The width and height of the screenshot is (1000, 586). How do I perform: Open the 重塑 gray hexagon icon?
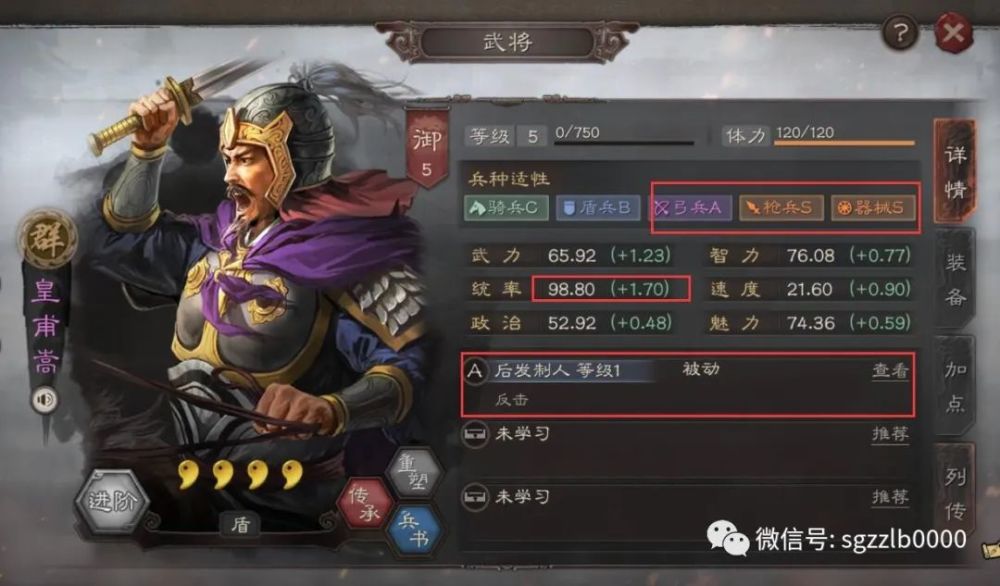pos(415,472)
